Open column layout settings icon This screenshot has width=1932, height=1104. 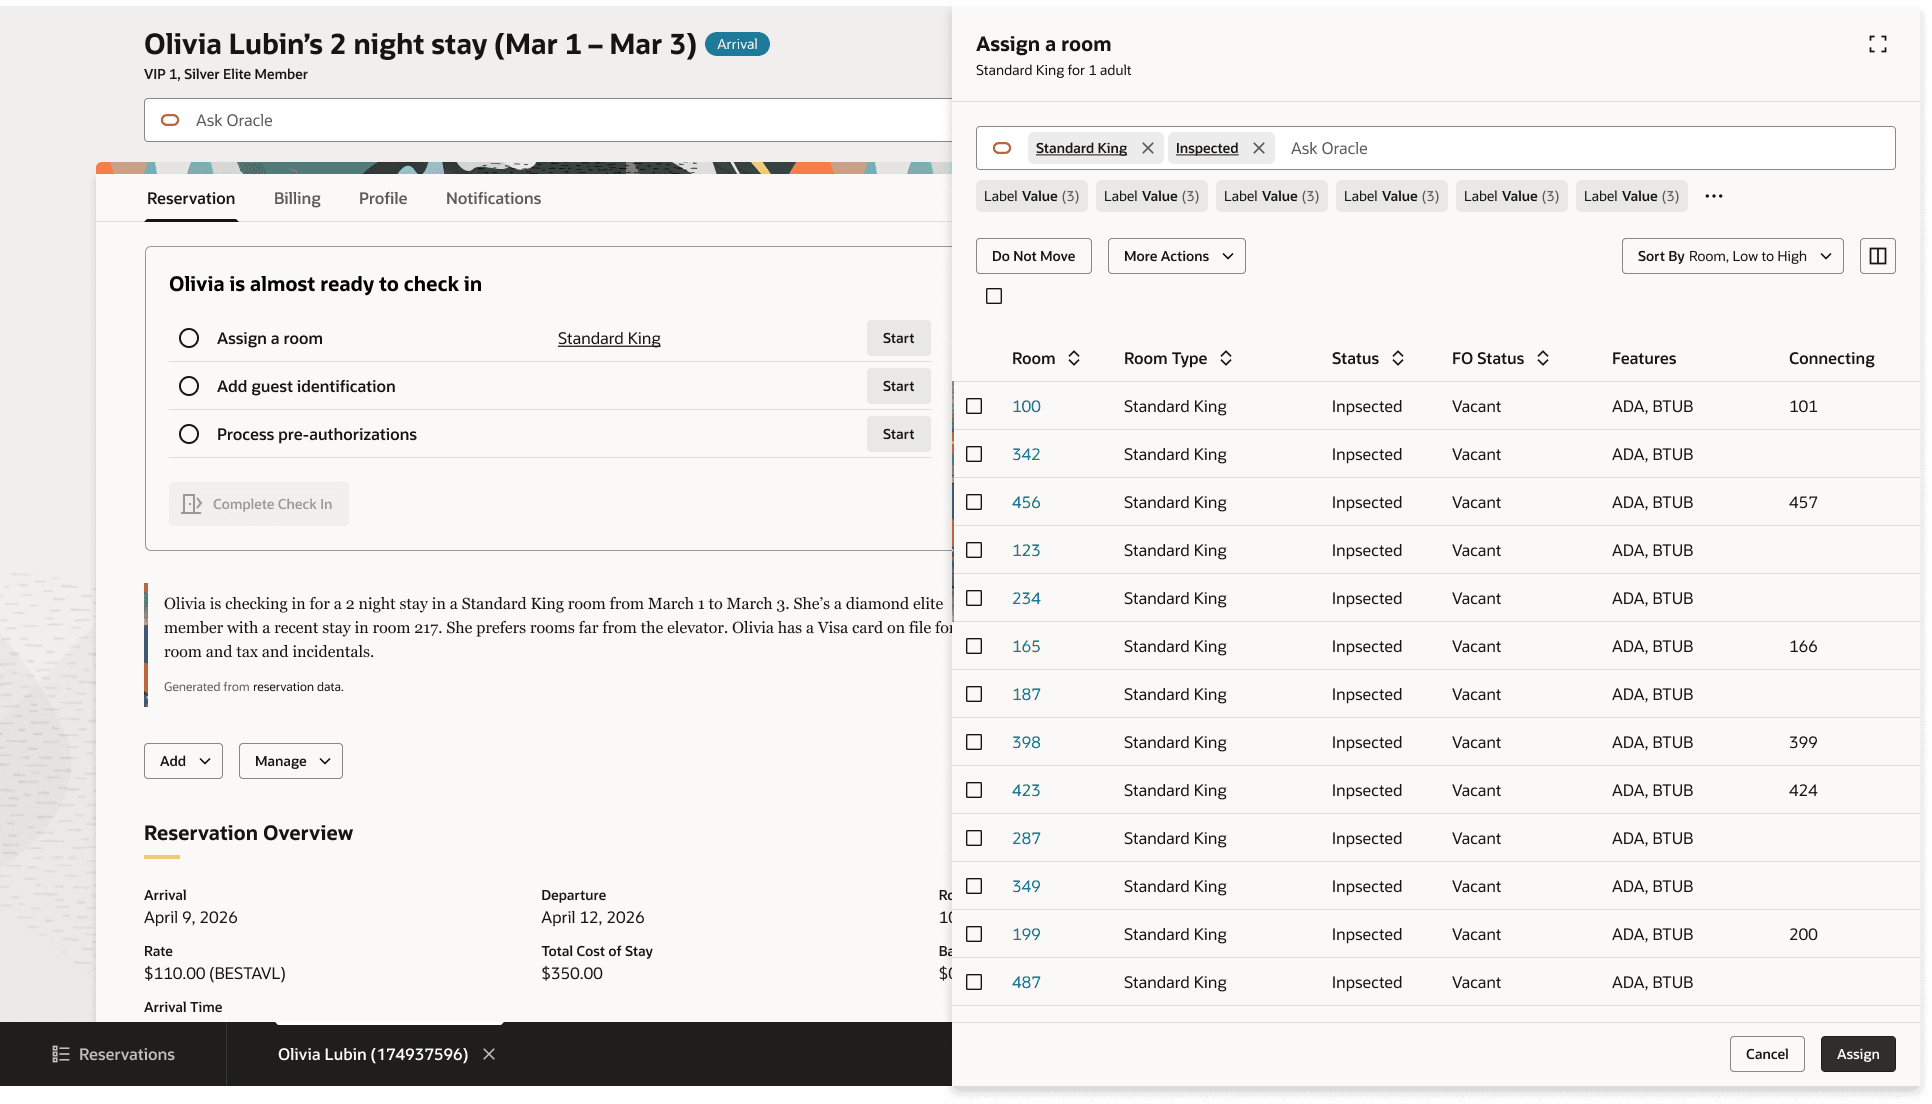(x=1877, y=256)
